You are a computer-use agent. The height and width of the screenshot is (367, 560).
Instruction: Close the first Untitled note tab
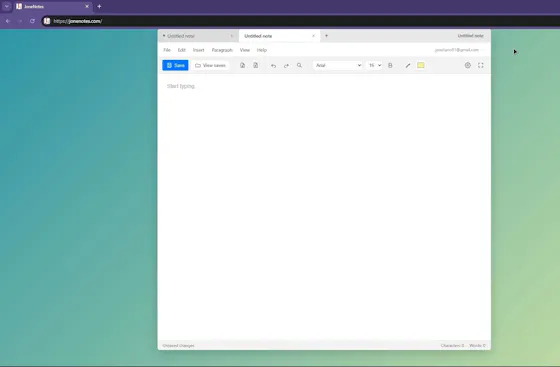[231, 36]
